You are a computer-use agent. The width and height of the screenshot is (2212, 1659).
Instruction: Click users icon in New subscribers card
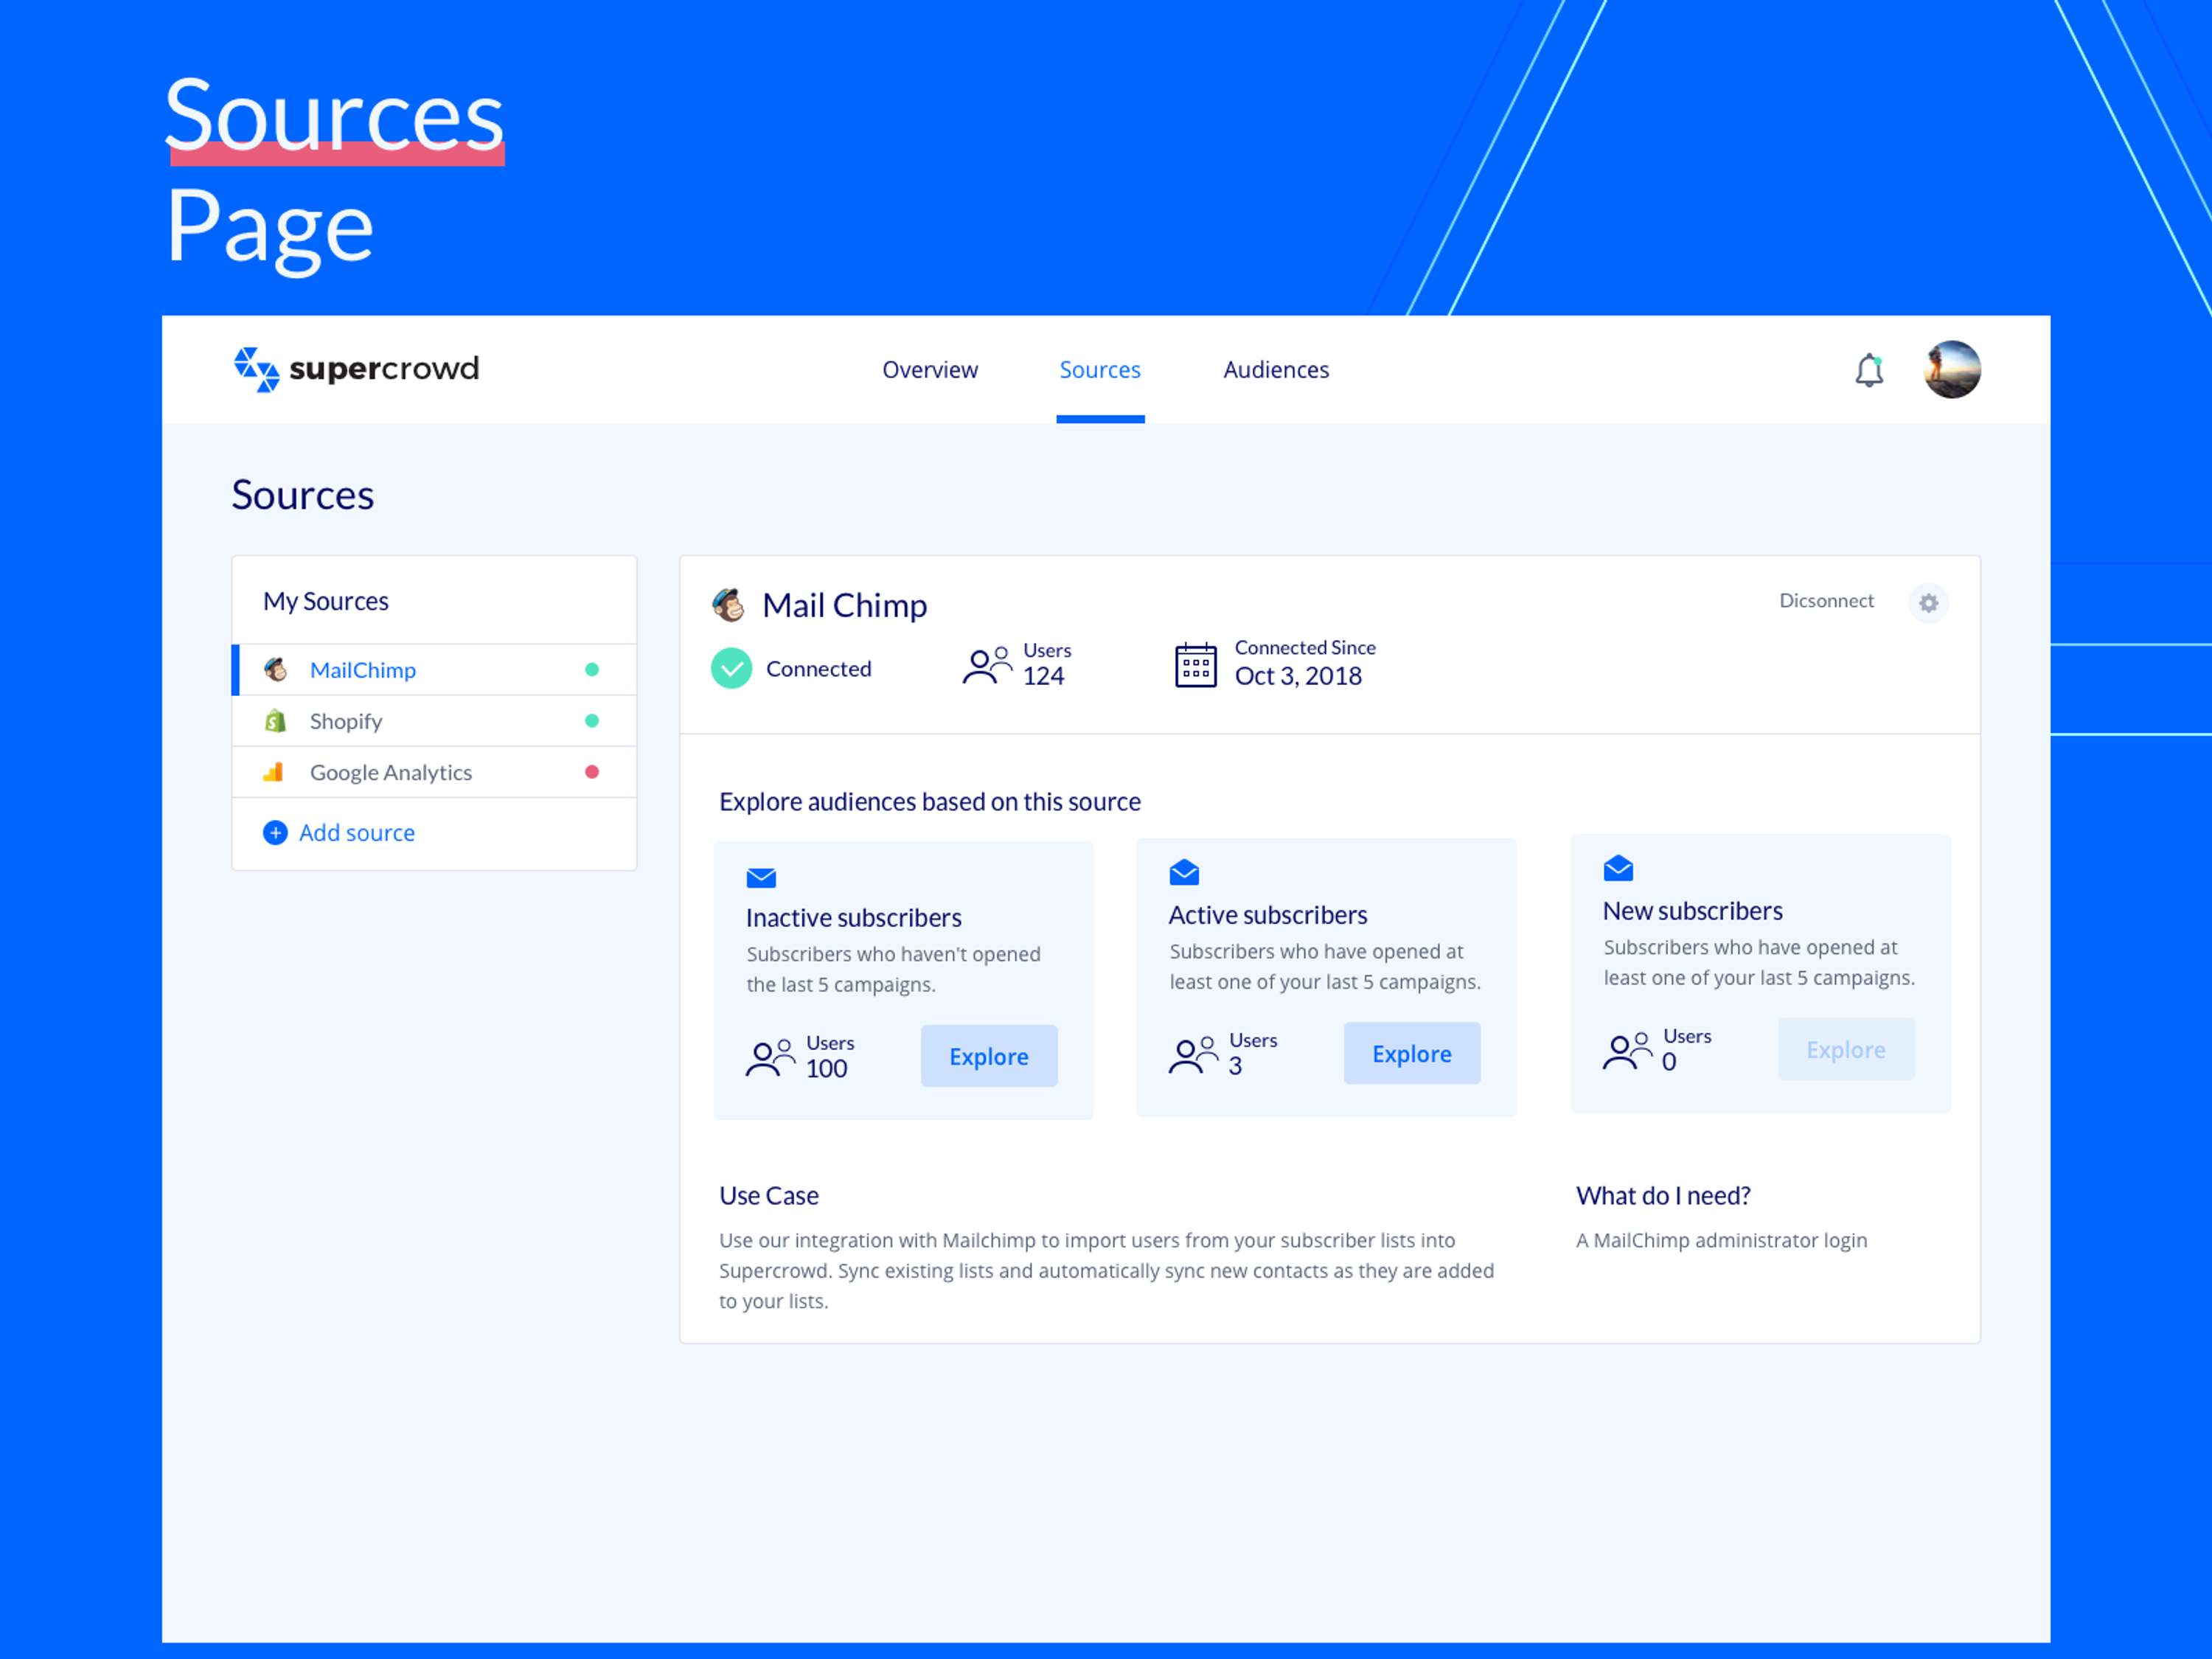pos(1627,1050)
